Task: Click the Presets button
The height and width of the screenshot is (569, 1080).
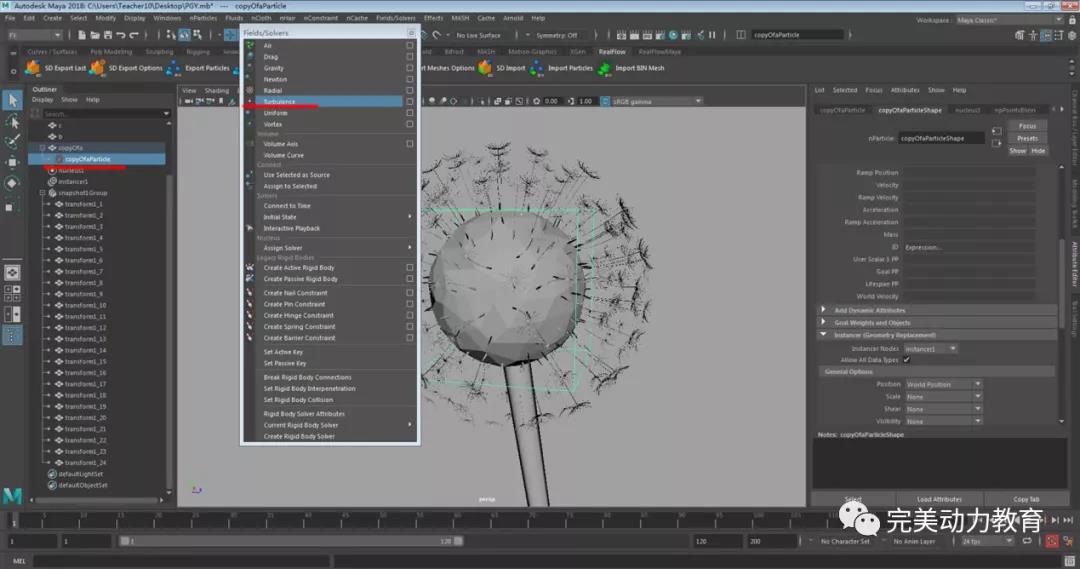Action: (x=1027, y=138)
